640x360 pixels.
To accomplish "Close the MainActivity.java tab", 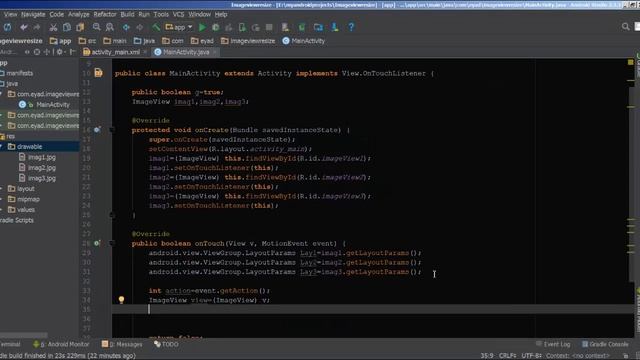I will (215, 52).
